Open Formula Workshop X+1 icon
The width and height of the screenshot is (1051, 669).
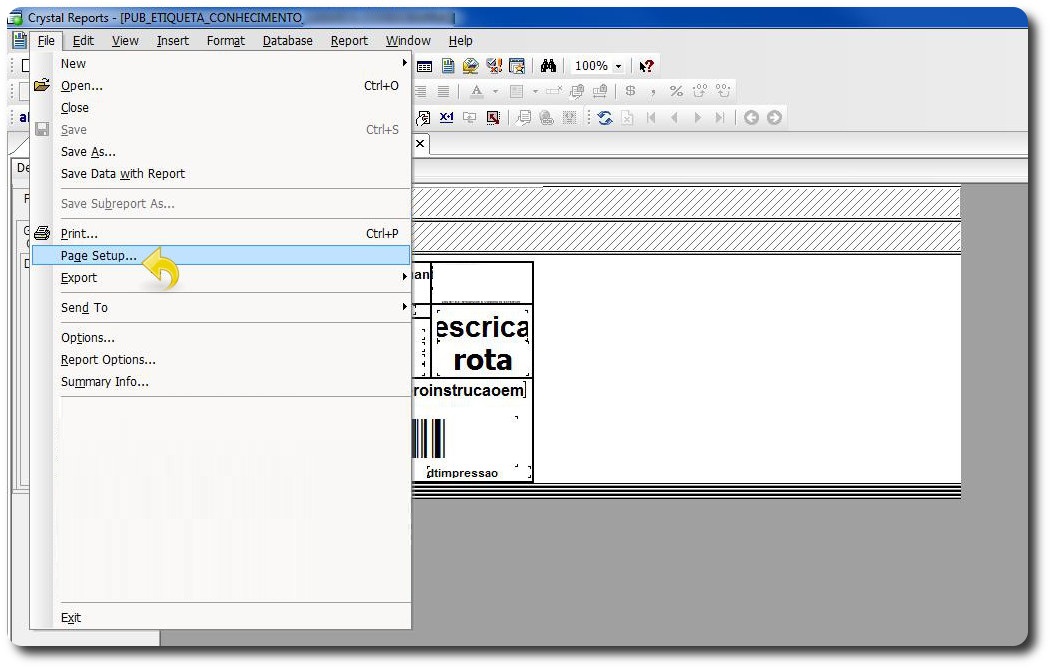coord(446,118)
